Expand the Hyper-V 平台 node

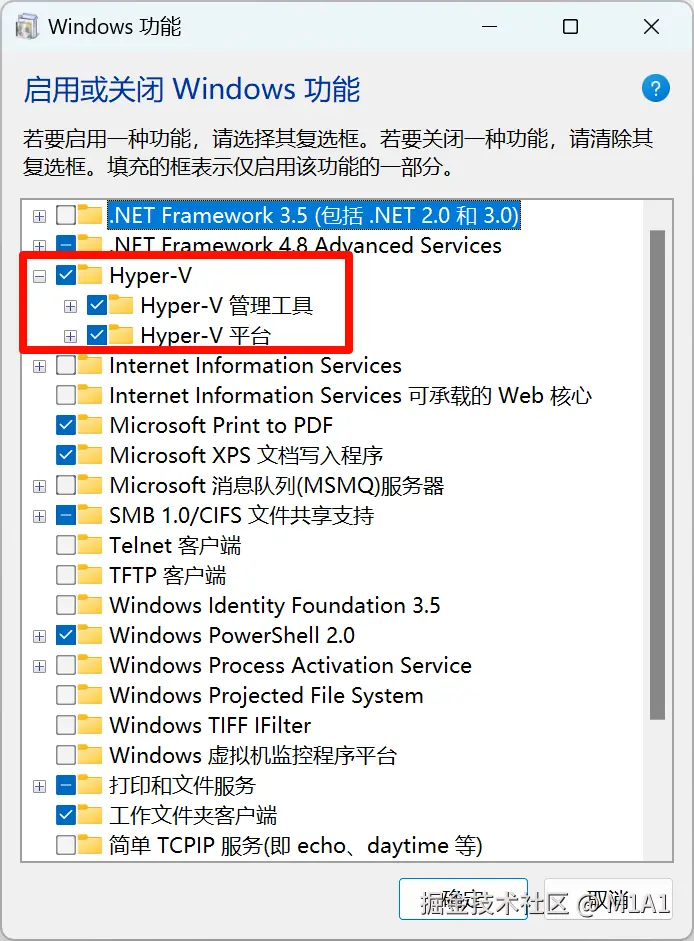[70, 335]
